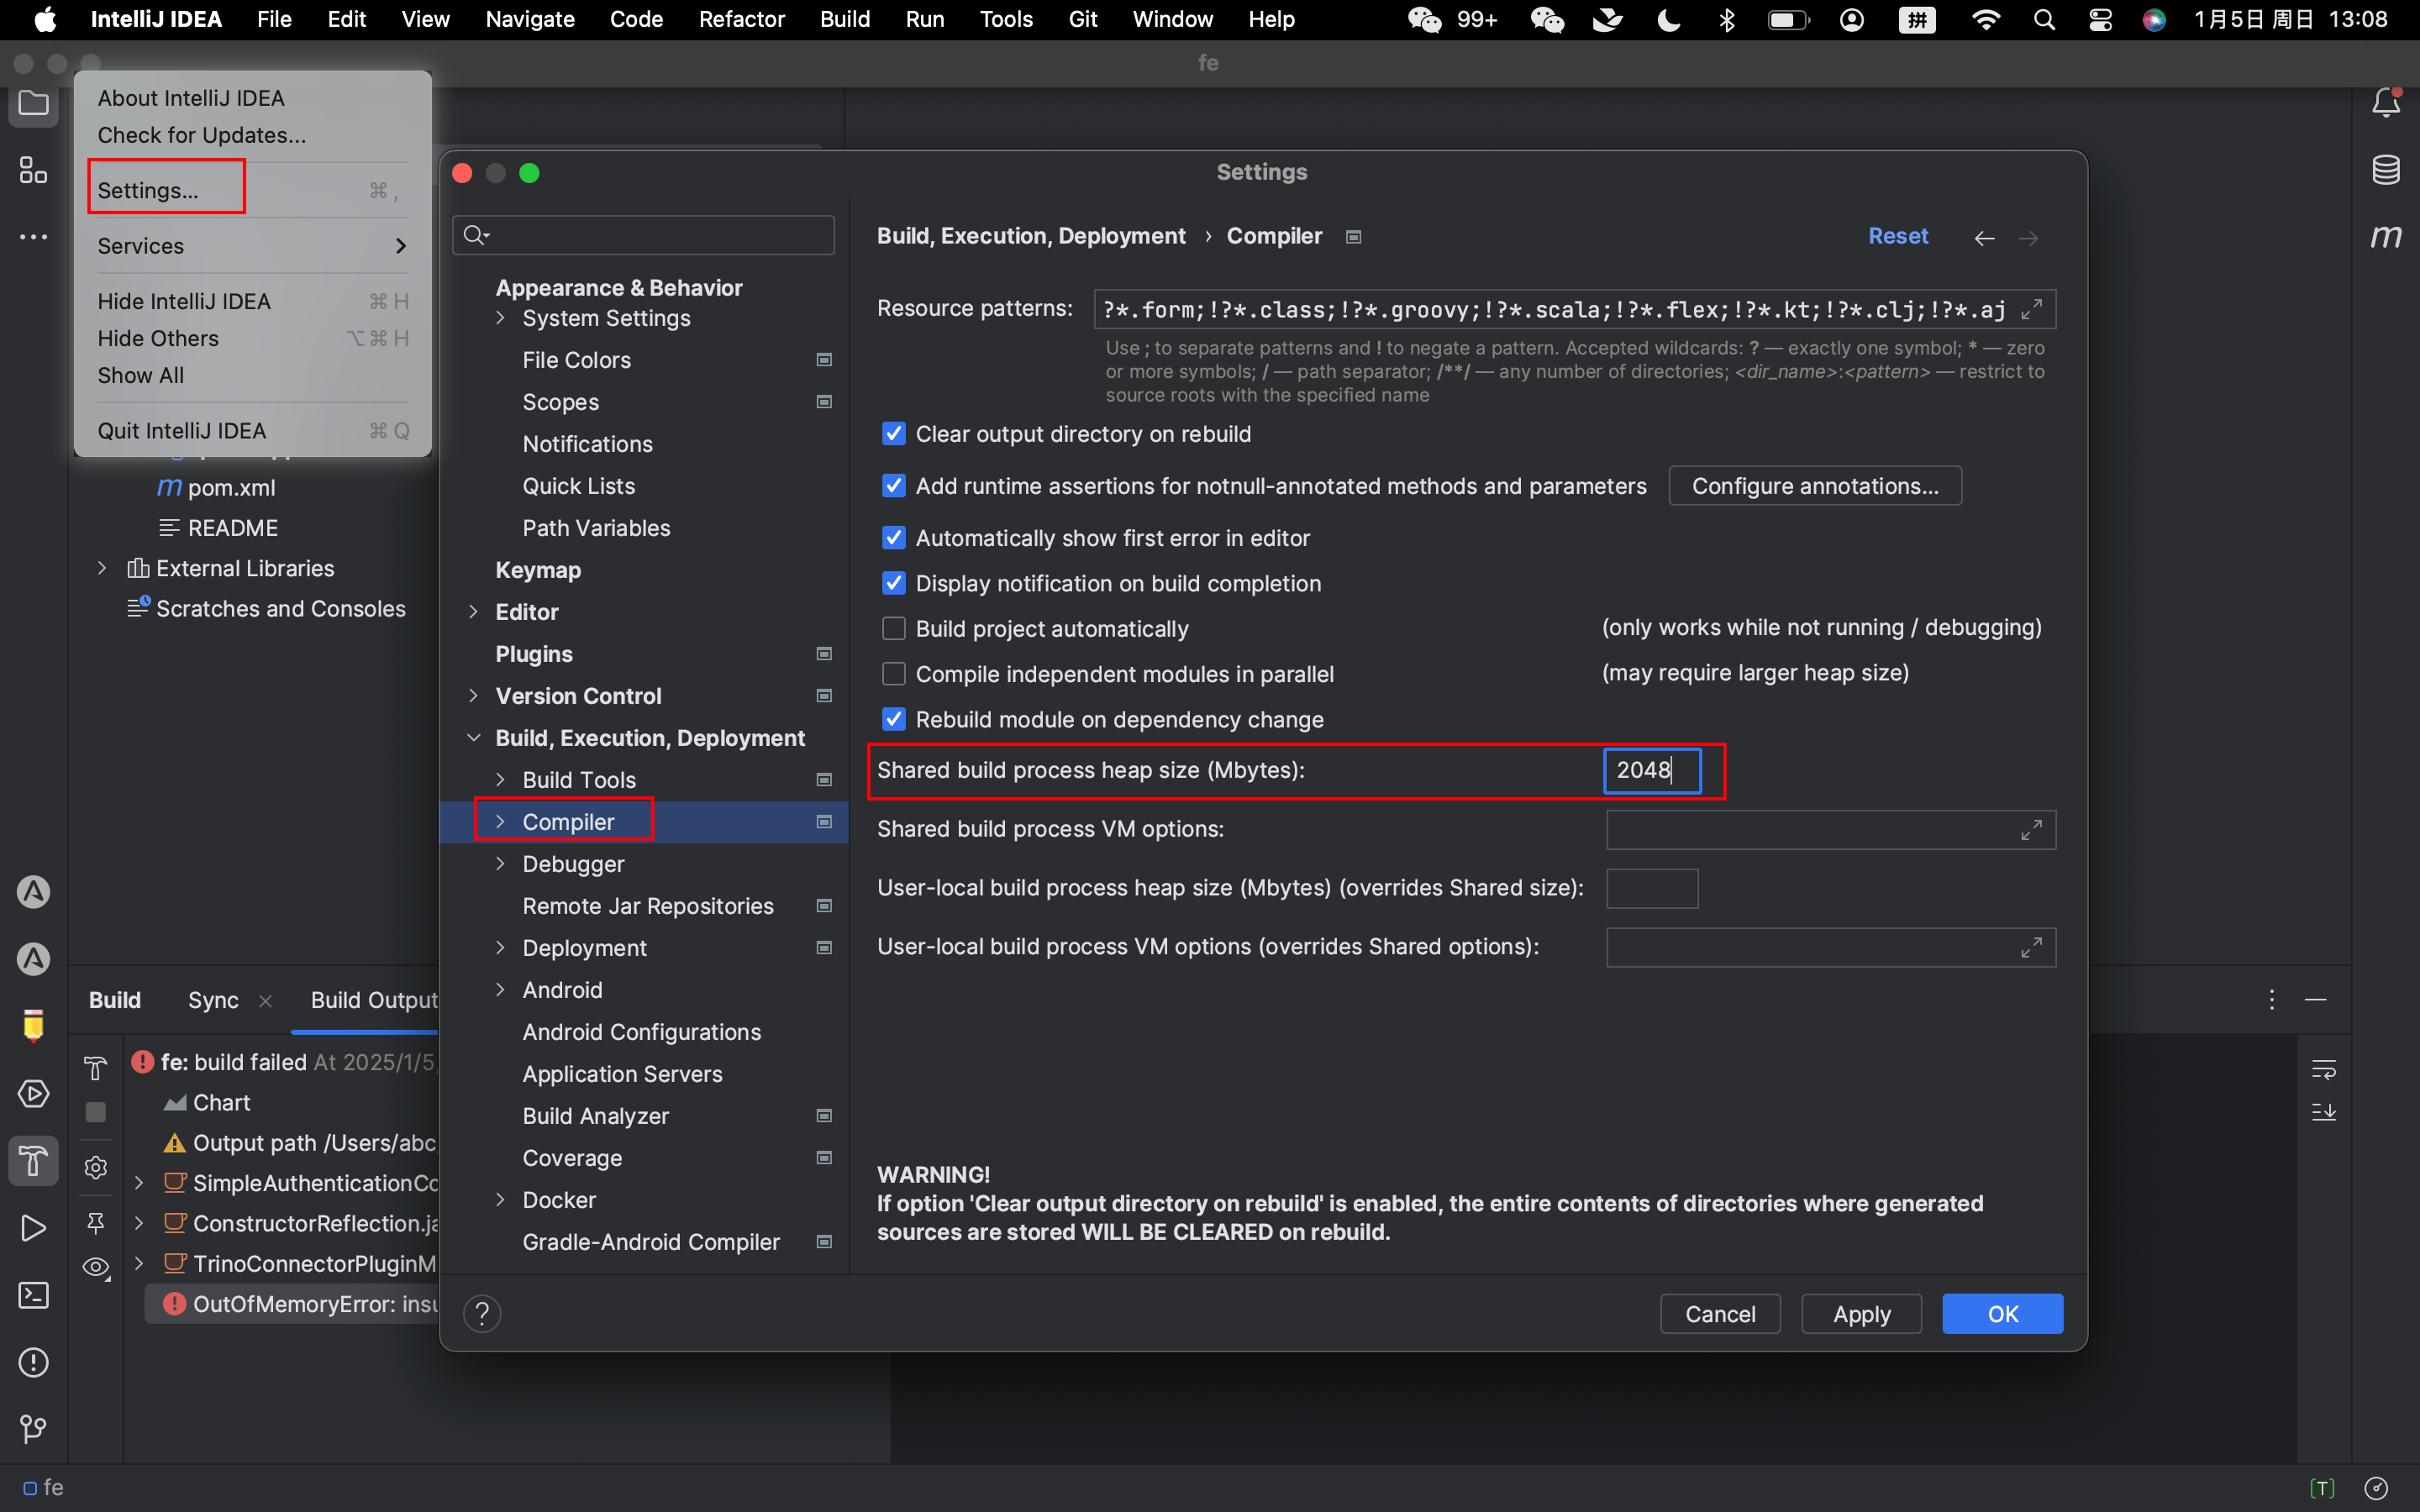The width and height of the screenshot is (2420, 1512).
Task: Click the Apply button
Action: (1861, 1314)
